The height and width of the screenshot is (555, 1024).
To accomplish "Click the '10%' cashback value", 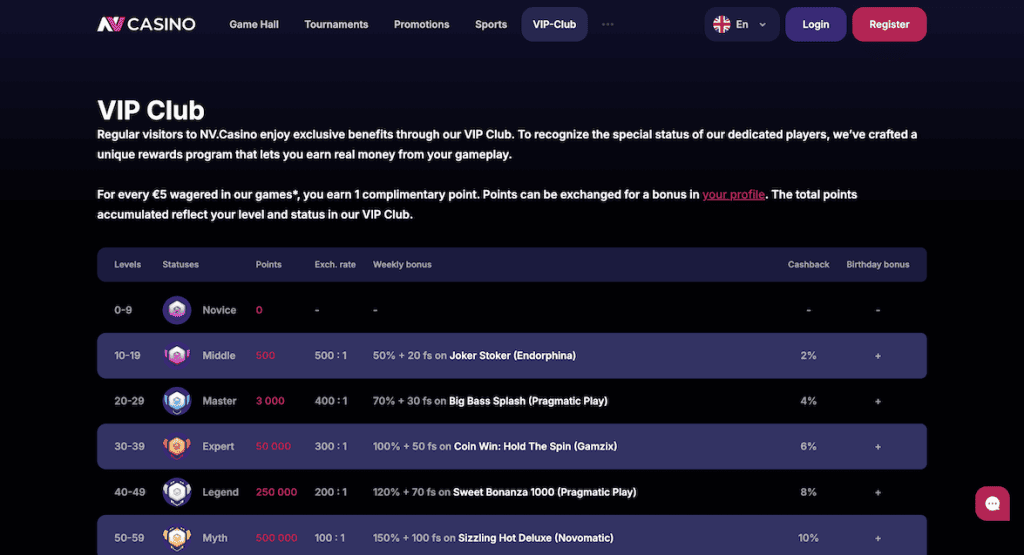I will coord(808,538).
